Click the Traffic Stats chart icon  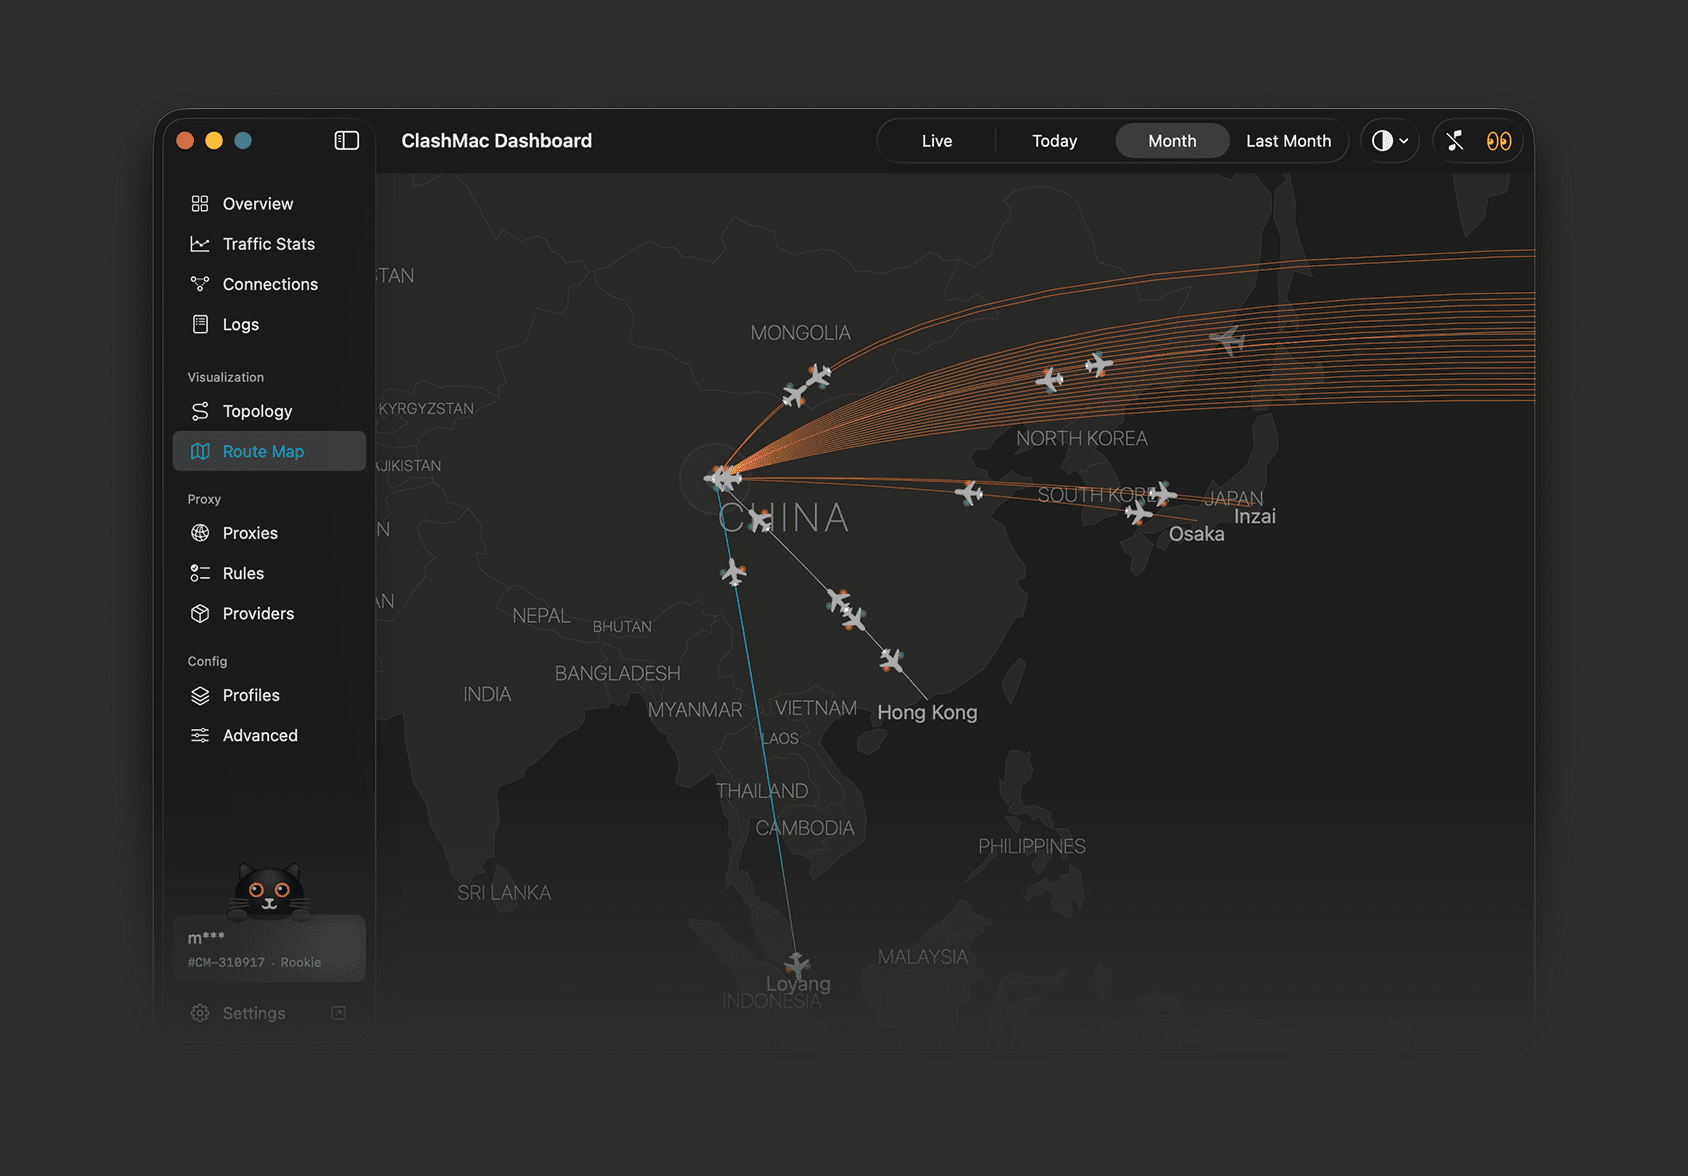pyautogui.click(x=200, y=244)
